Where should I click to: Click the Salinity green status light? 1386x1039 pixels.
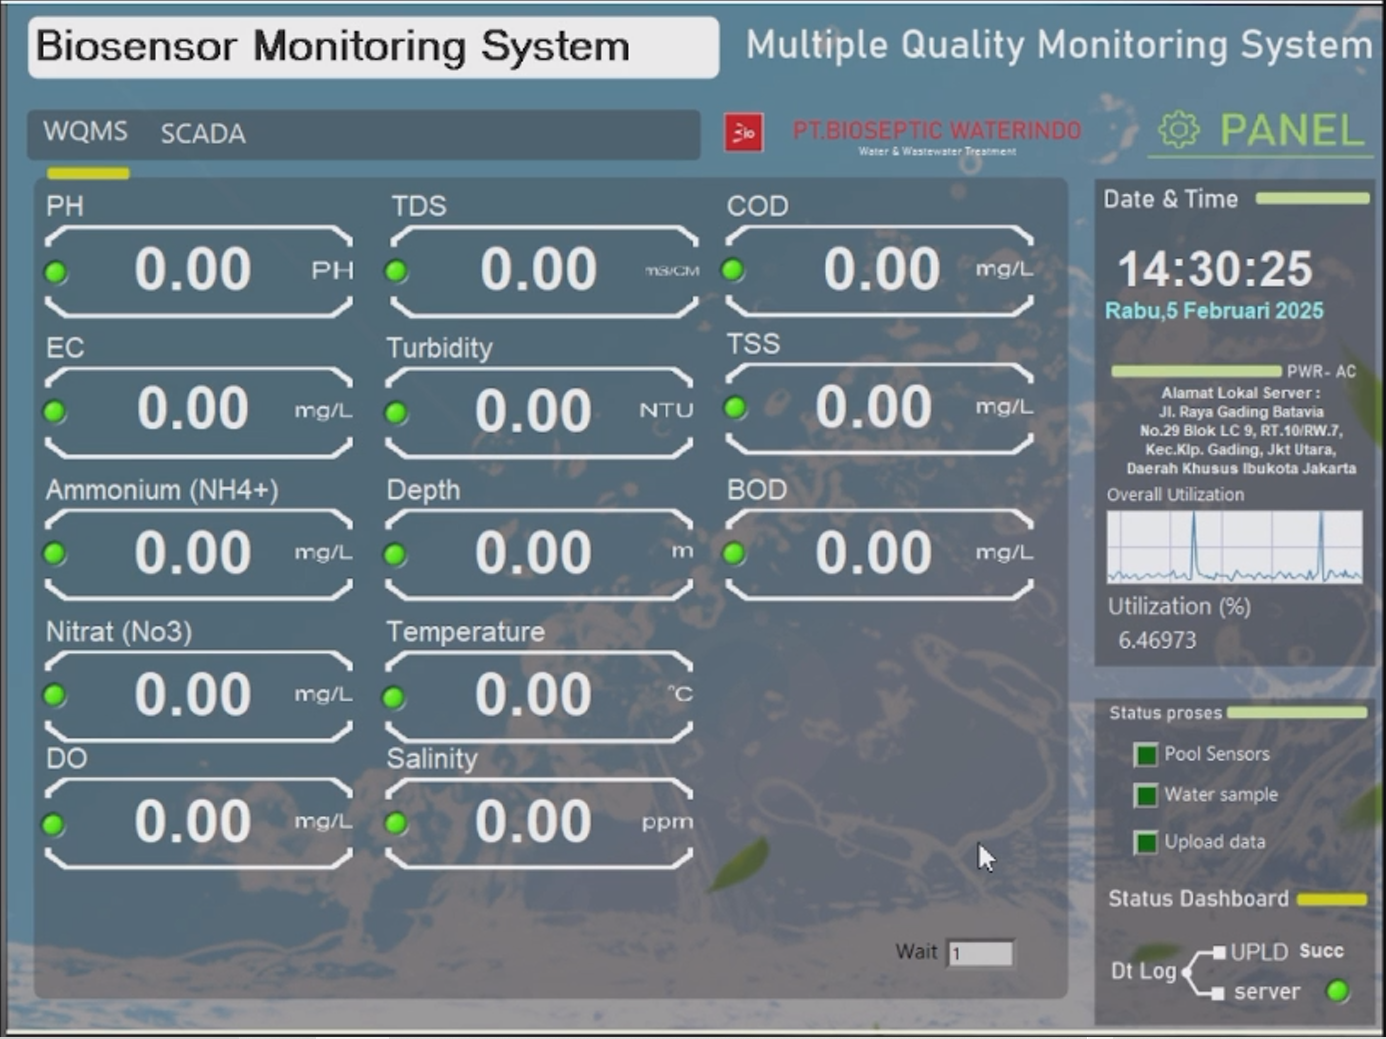pos(397,823)
